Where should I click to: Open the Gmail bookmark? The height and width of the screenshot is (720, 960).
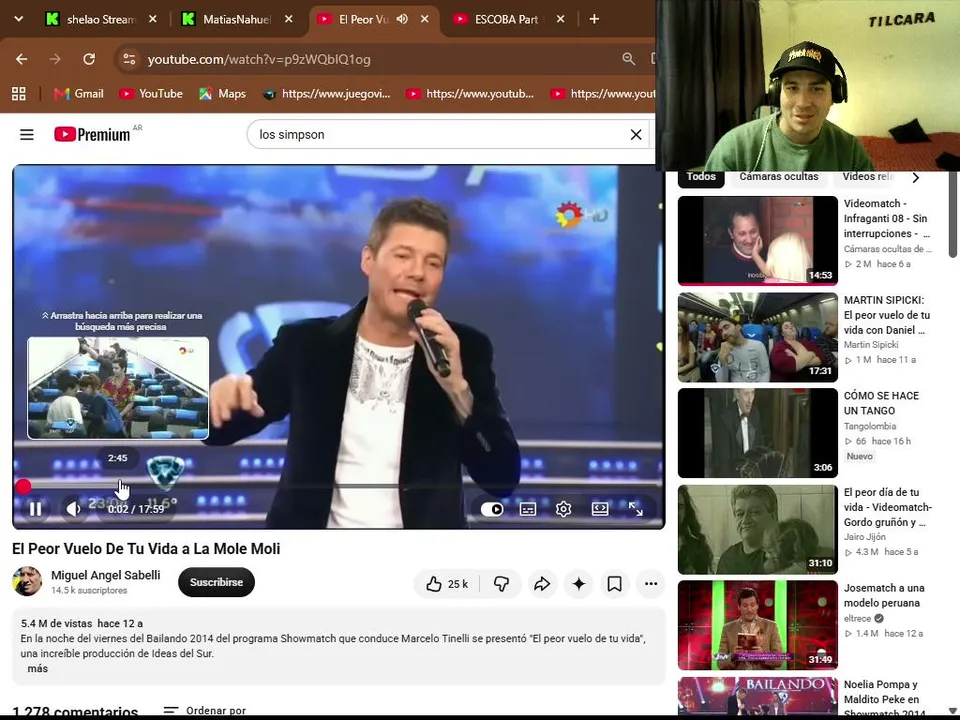(79, 94)
